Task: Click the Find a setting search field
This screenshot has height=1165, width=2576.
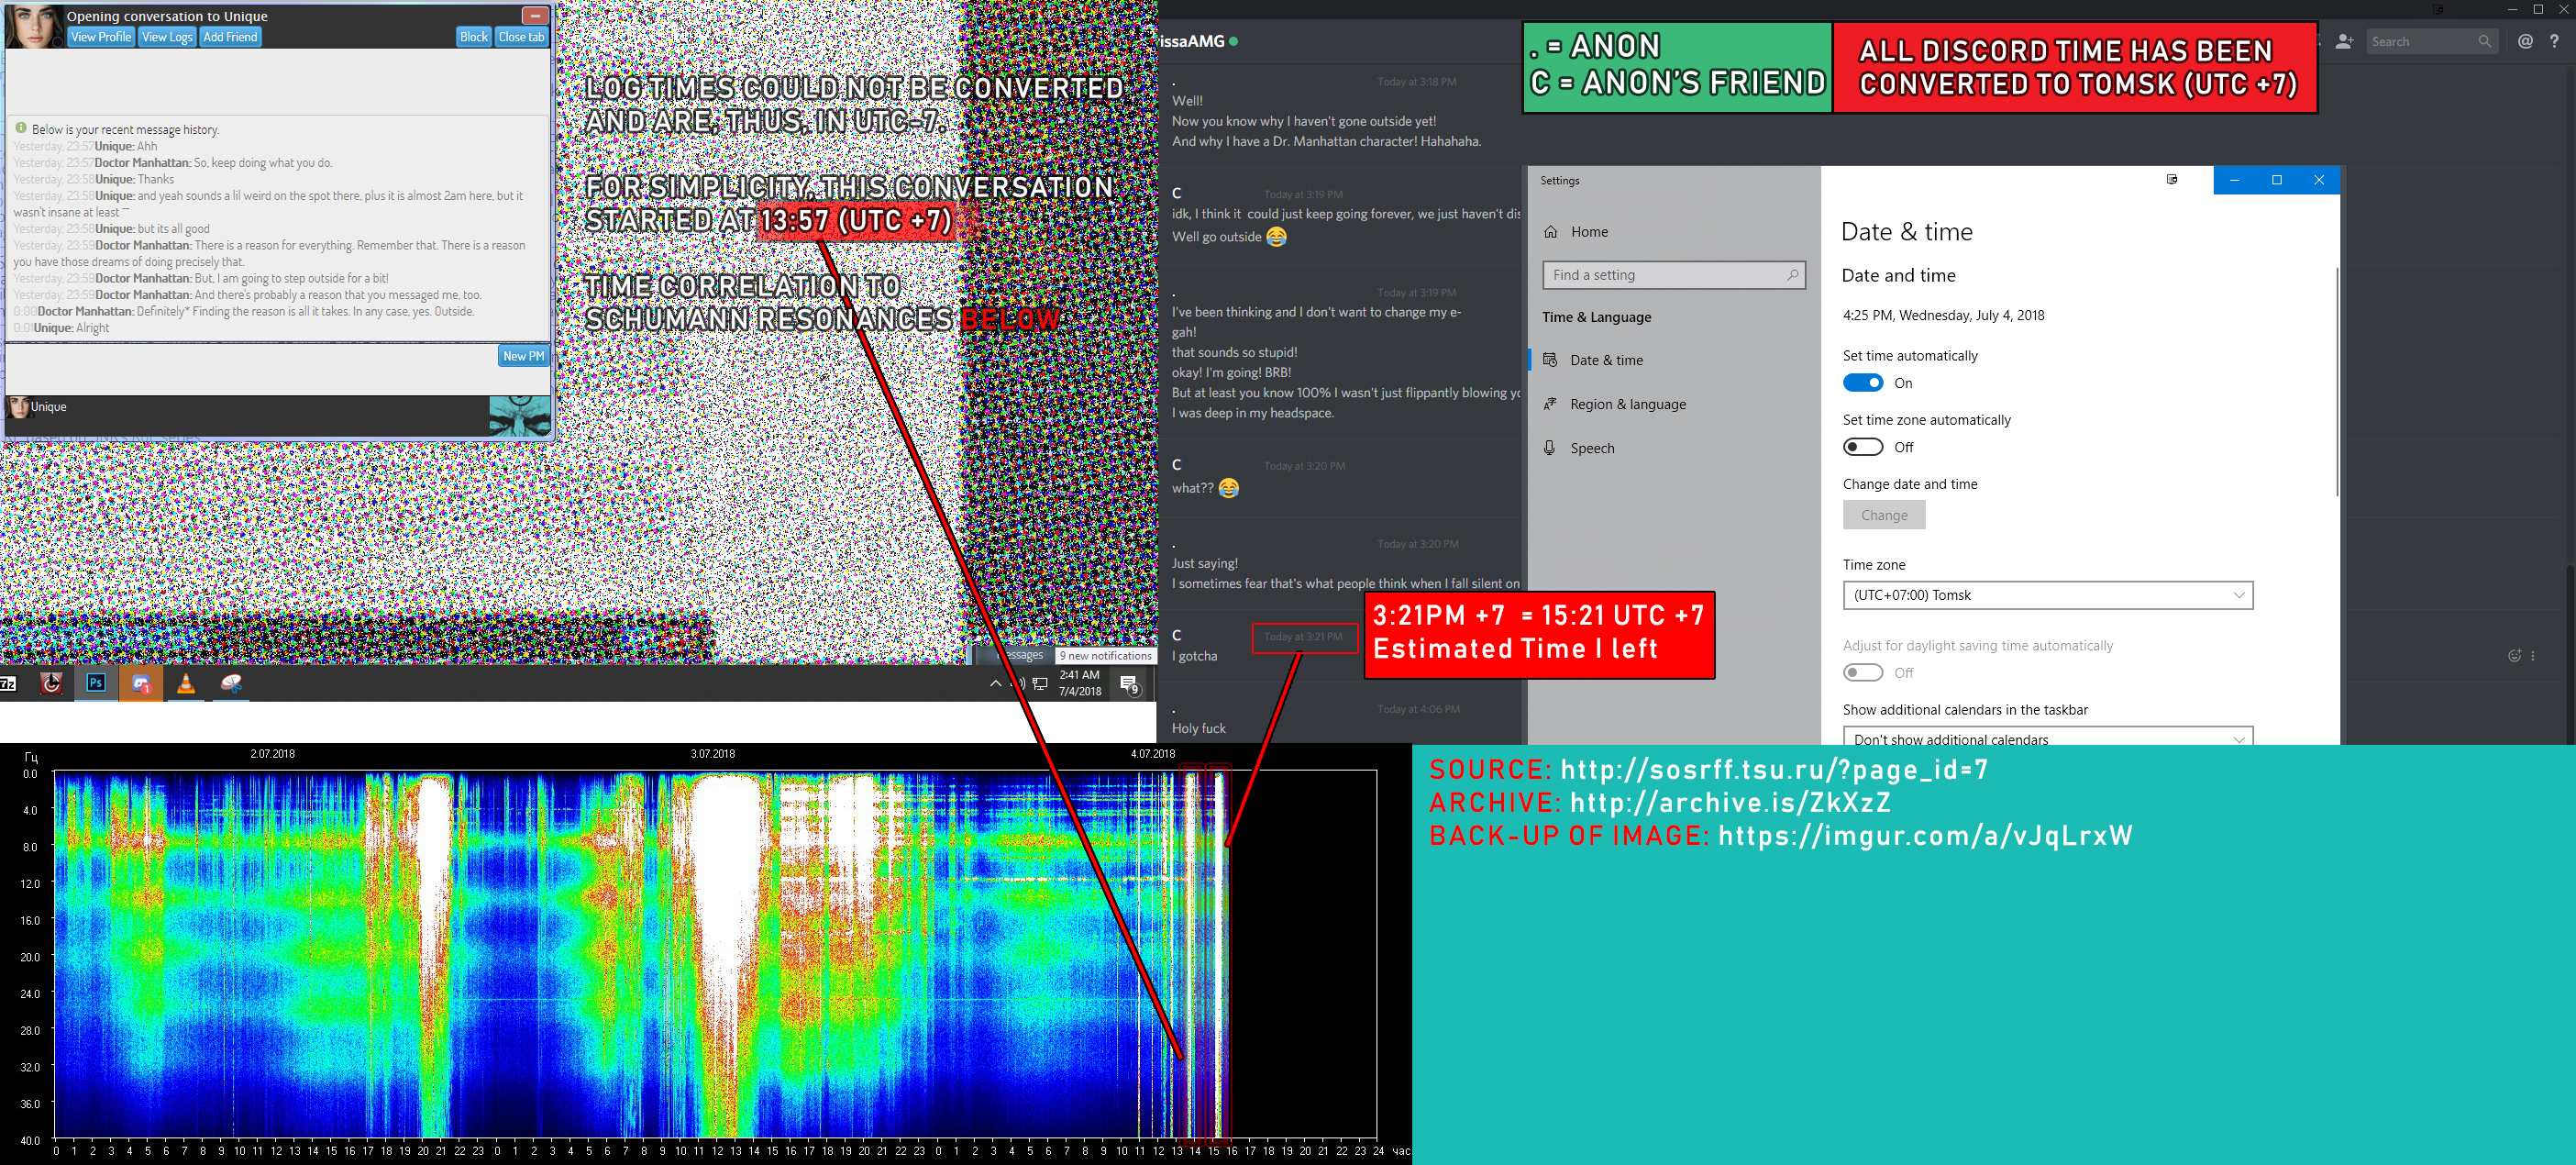Action: click(x=1674, y=275)
